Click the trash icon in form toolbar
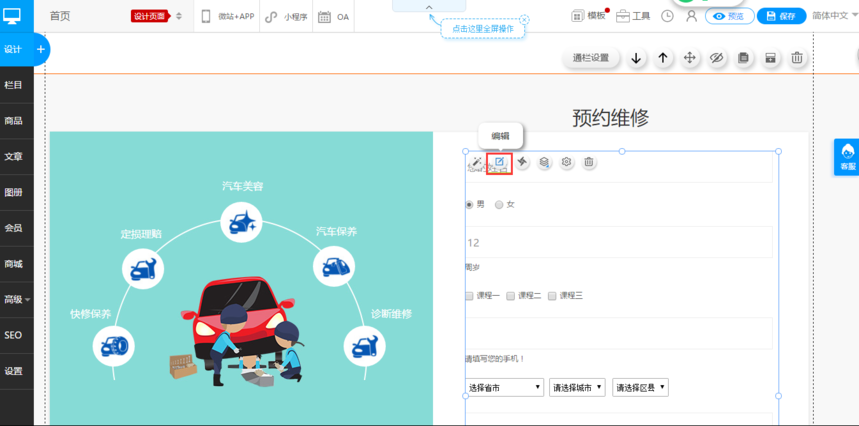The image size is (859, 426). coord(589,162)
